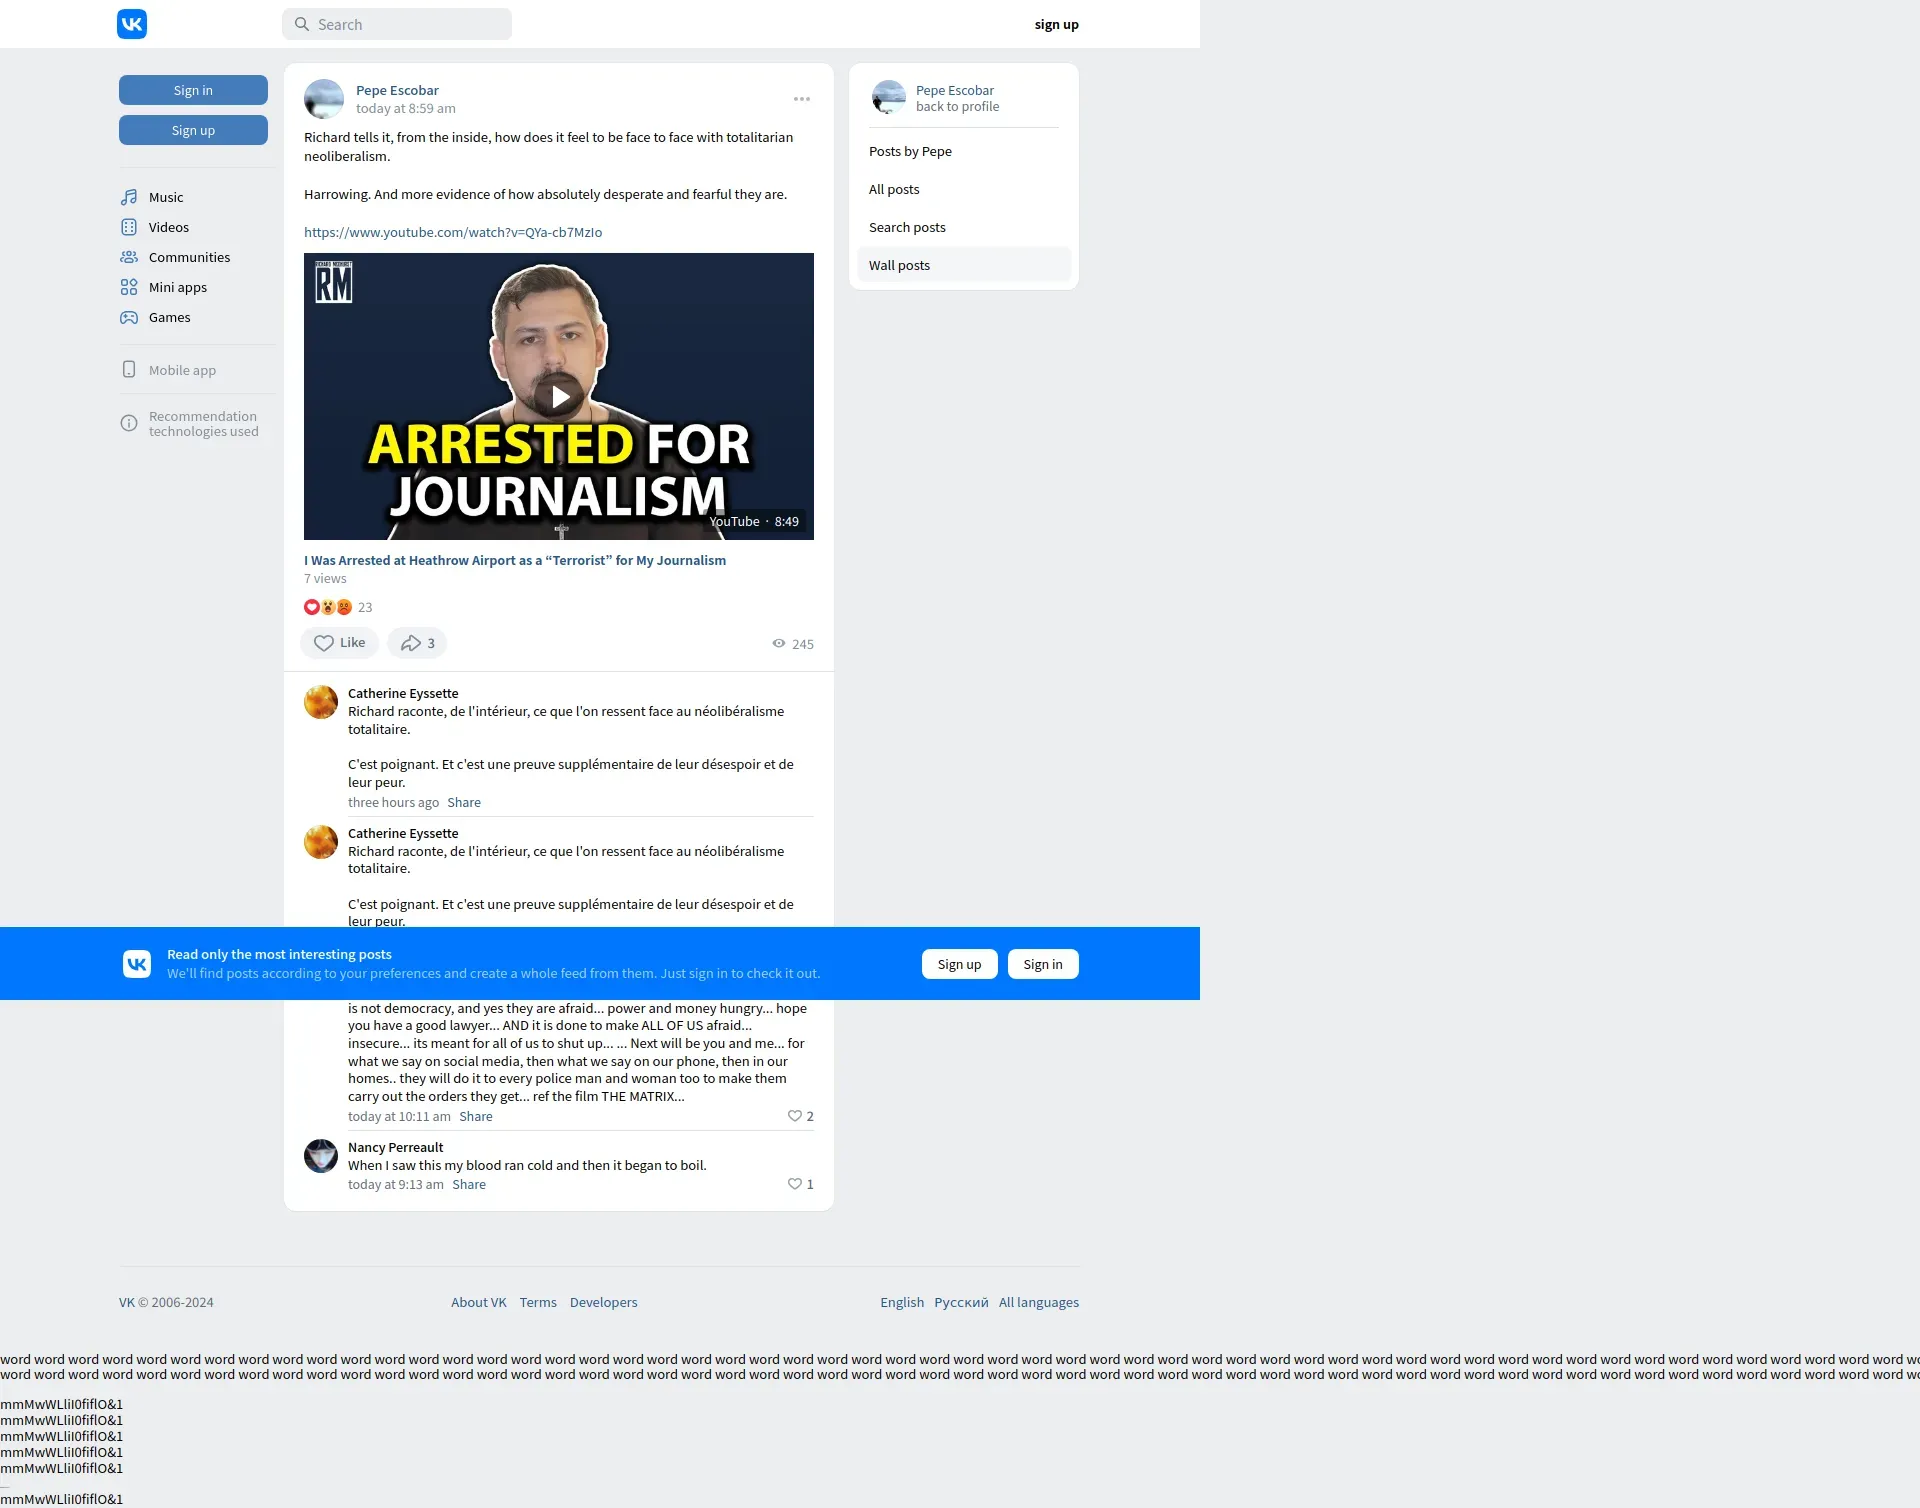
Task: Open the Videos section icon
Action: point(129,227)
